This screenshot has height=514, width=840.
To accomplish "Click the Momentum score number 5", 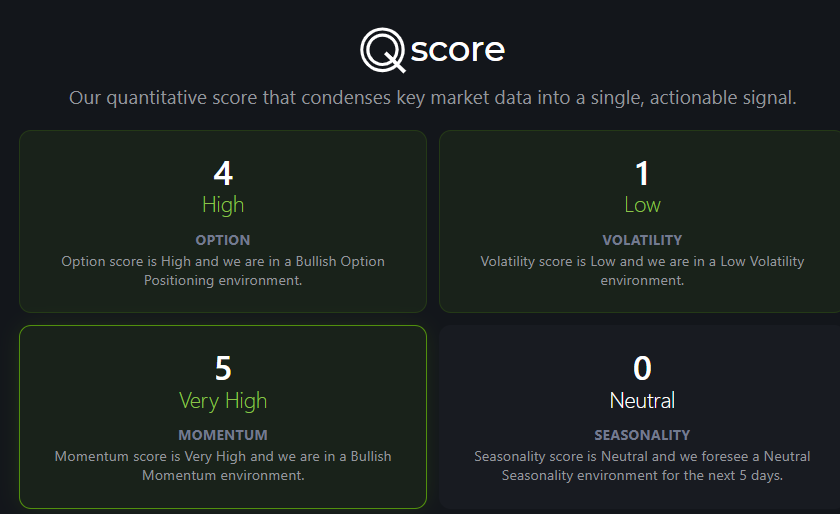I will click(223, 368).
